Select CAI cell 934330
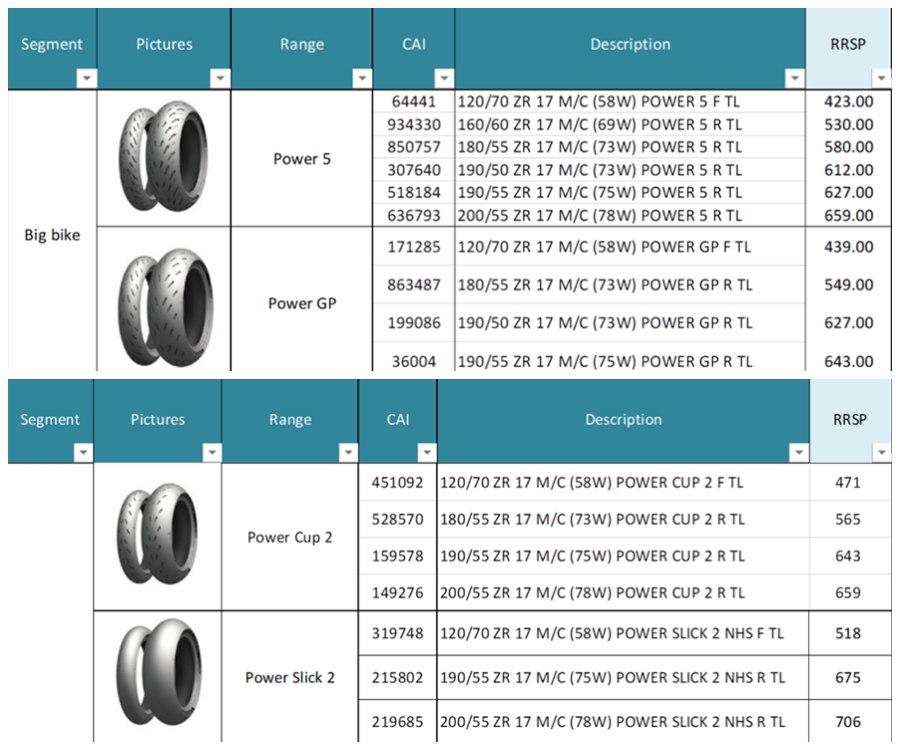Image resolution: width=900 pixels, height=750 pixels. pos(414,125)
